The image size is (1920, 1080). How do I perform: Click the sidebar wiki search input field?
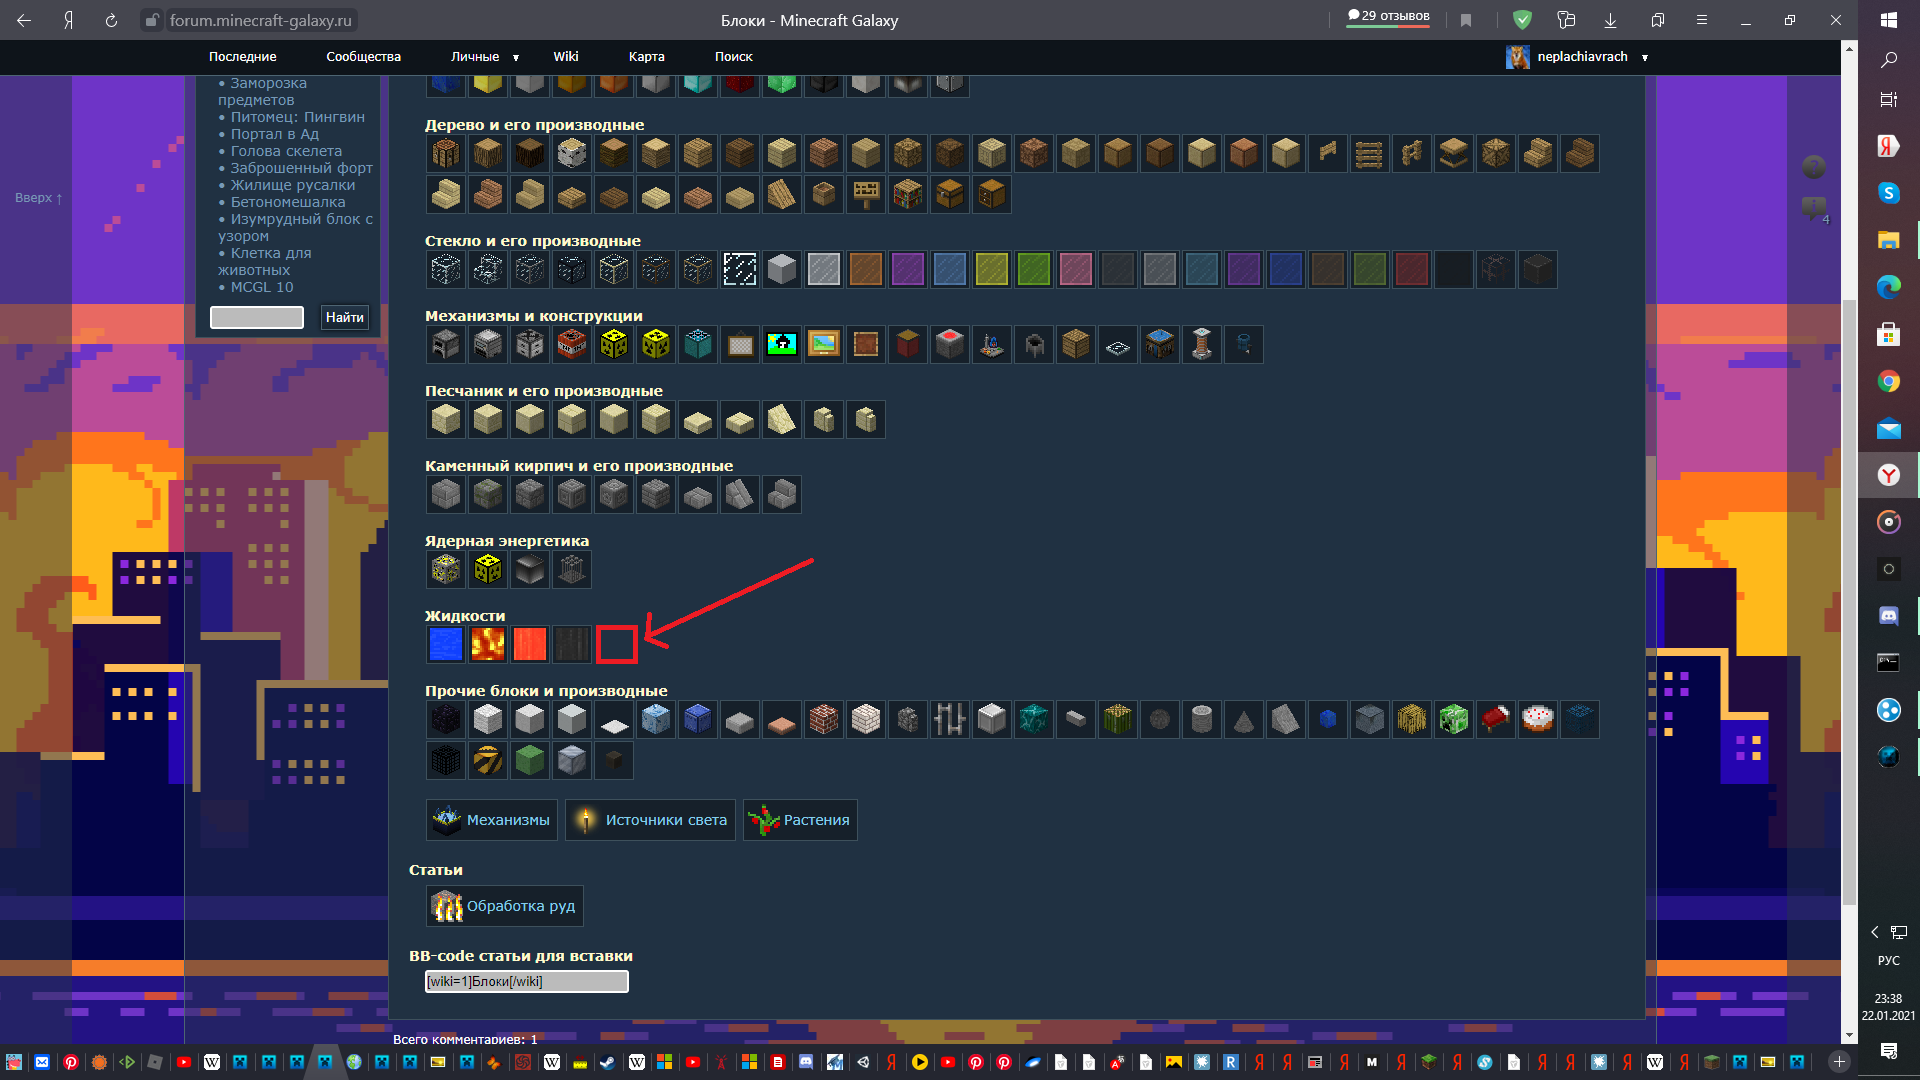click(257, 317)
